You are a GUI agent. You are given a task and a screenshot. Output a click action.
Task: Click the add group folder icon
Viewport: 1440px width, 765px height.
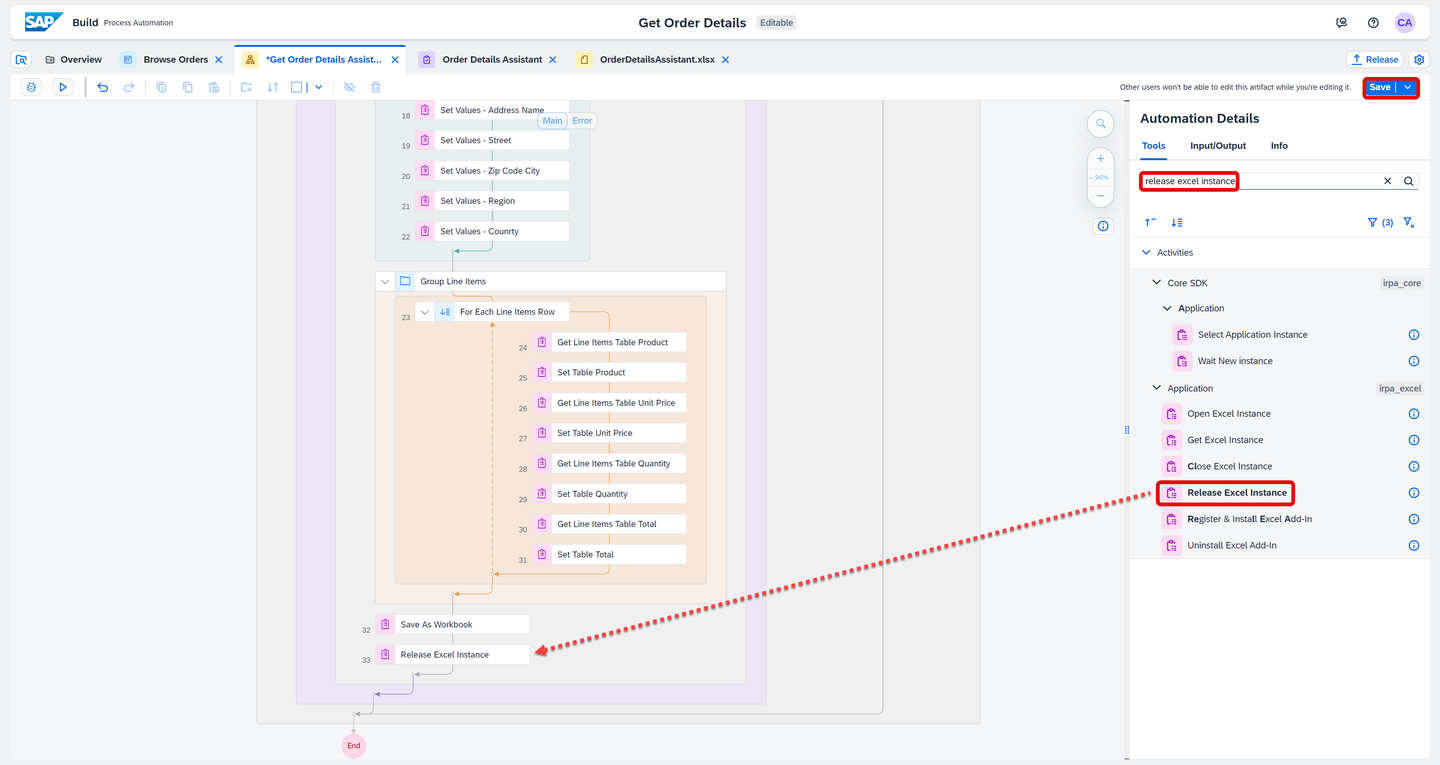(x=246, y=87)
